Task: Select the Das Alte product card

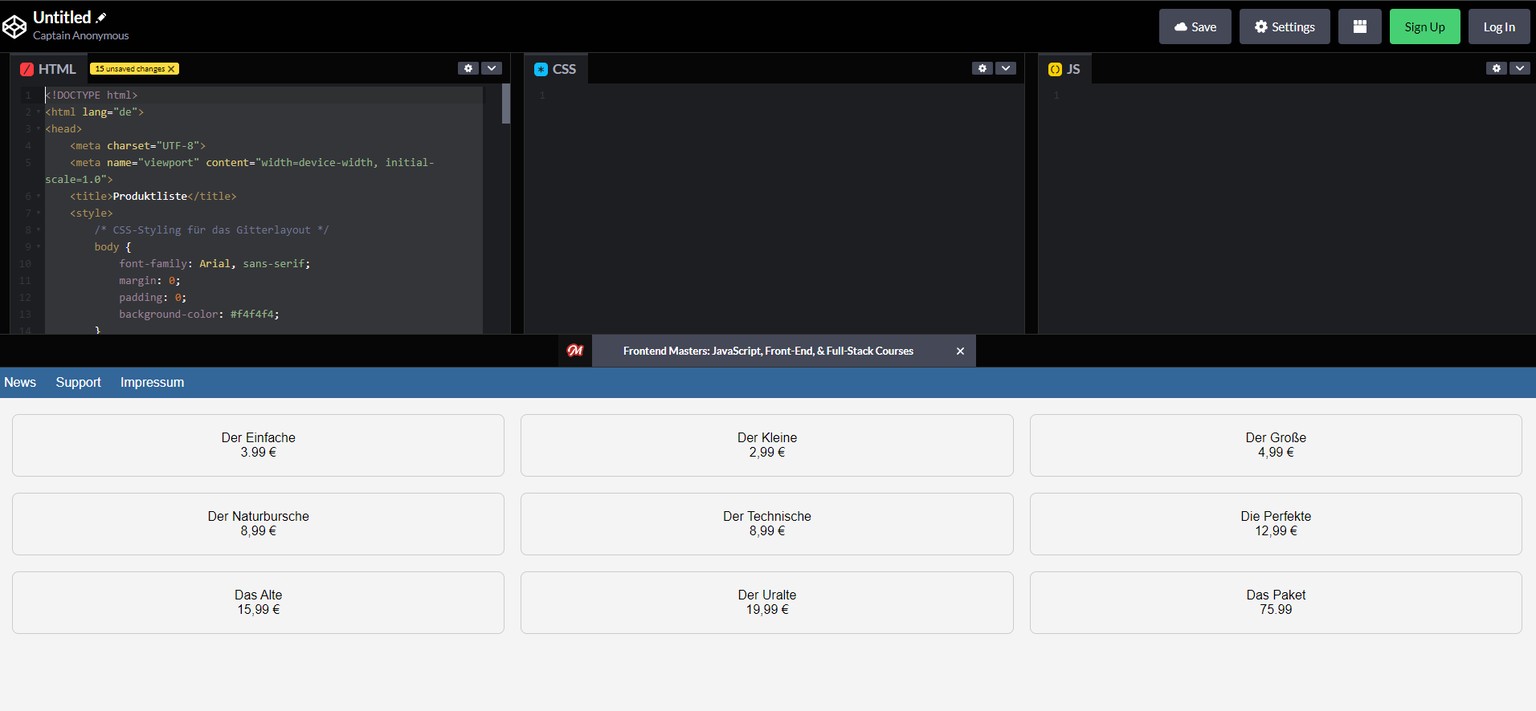Action: pyautogui.click(x=258, y=602)
